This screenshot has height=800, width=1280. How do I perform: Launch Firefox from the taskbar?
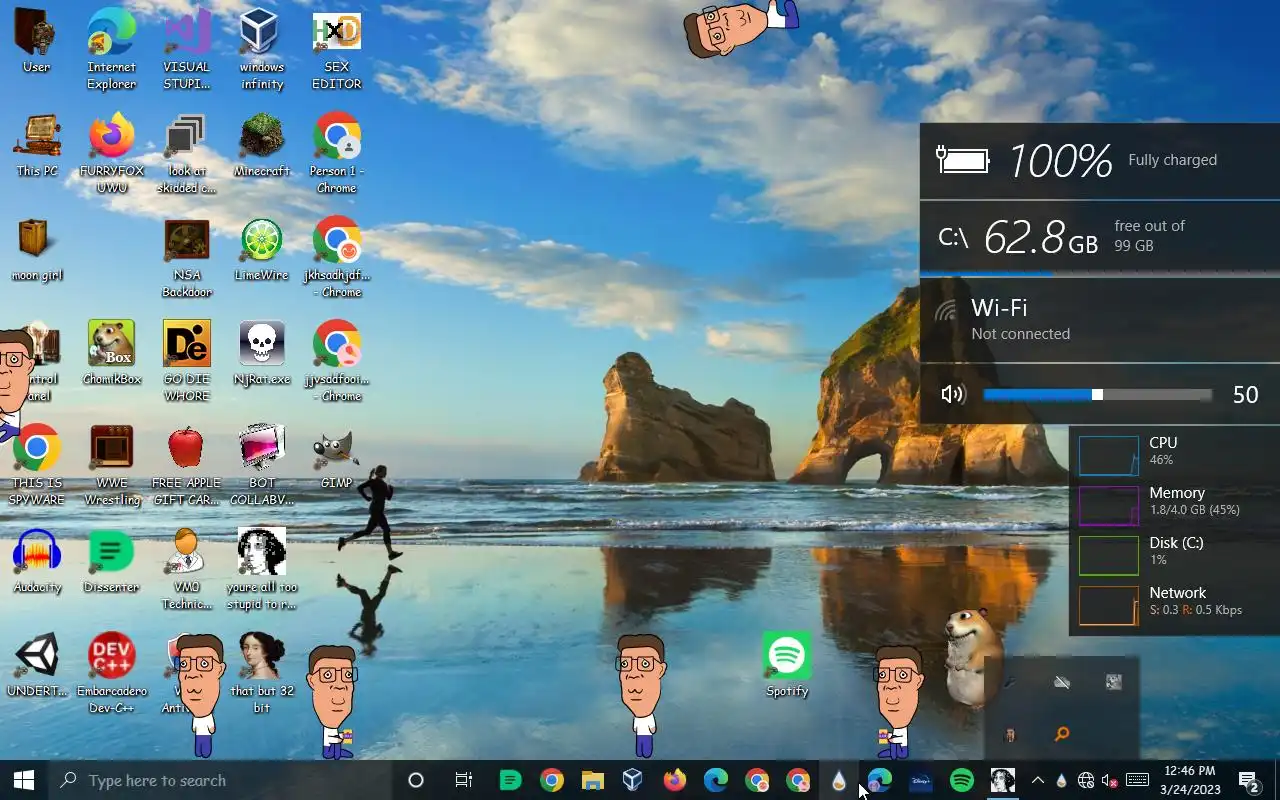coord(675,780)
